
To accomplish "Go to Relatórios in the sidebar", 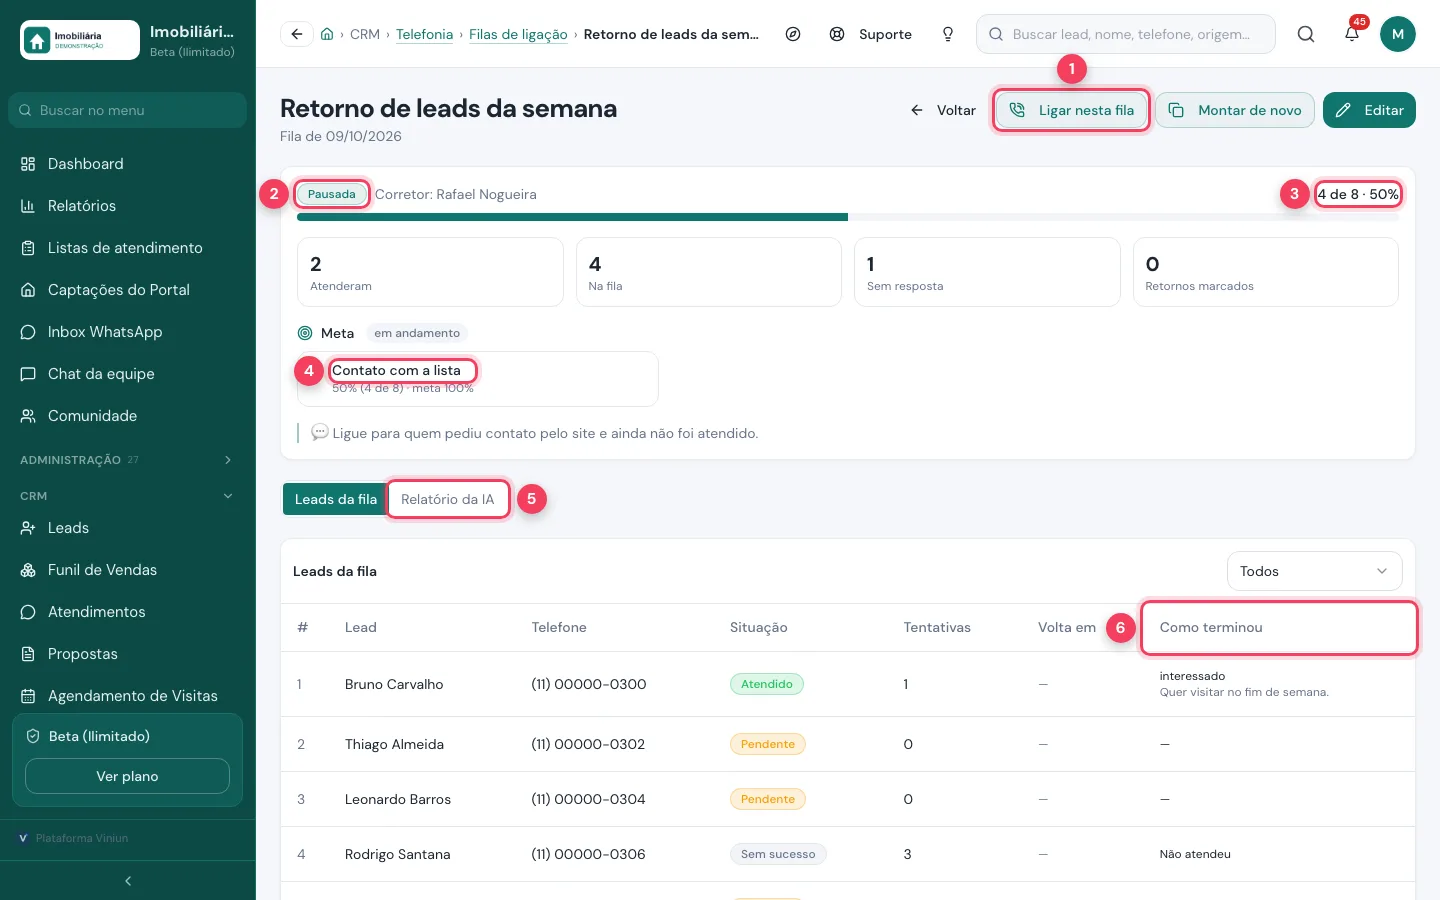I will pos(128,206).
